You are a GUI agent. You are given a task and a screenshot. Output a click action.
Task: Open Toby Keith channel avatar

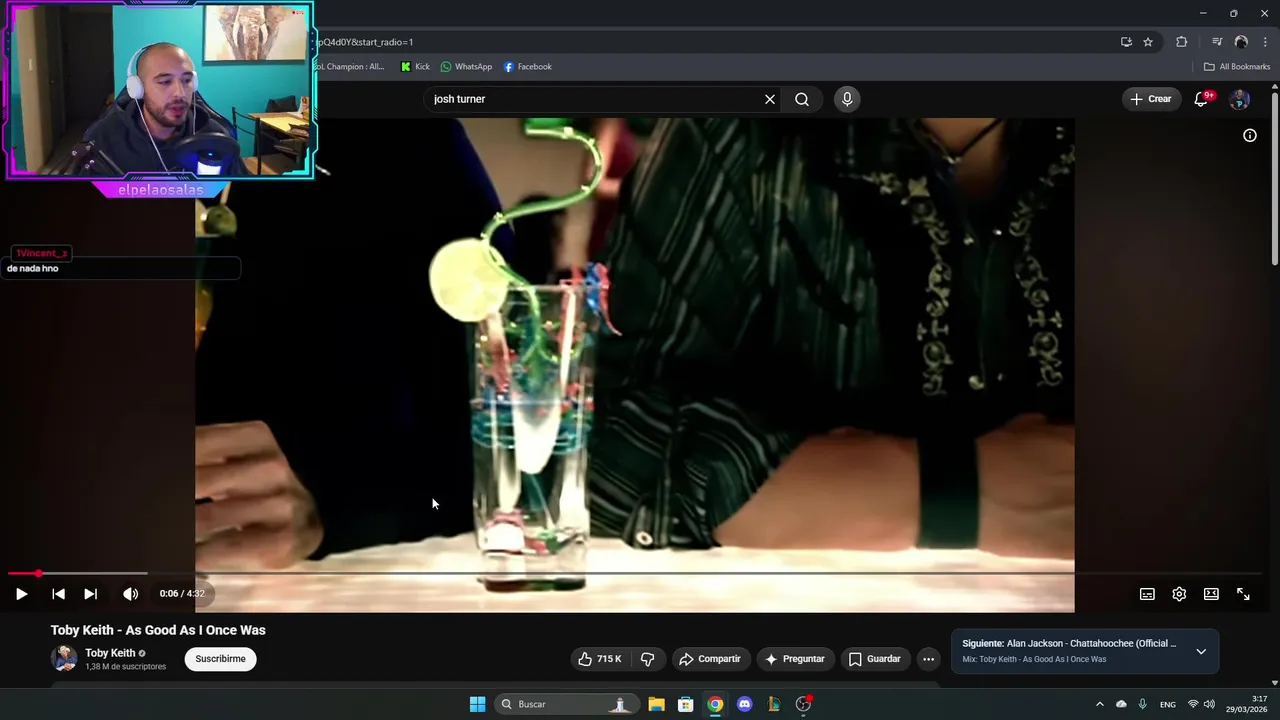(x=64, y=658)
